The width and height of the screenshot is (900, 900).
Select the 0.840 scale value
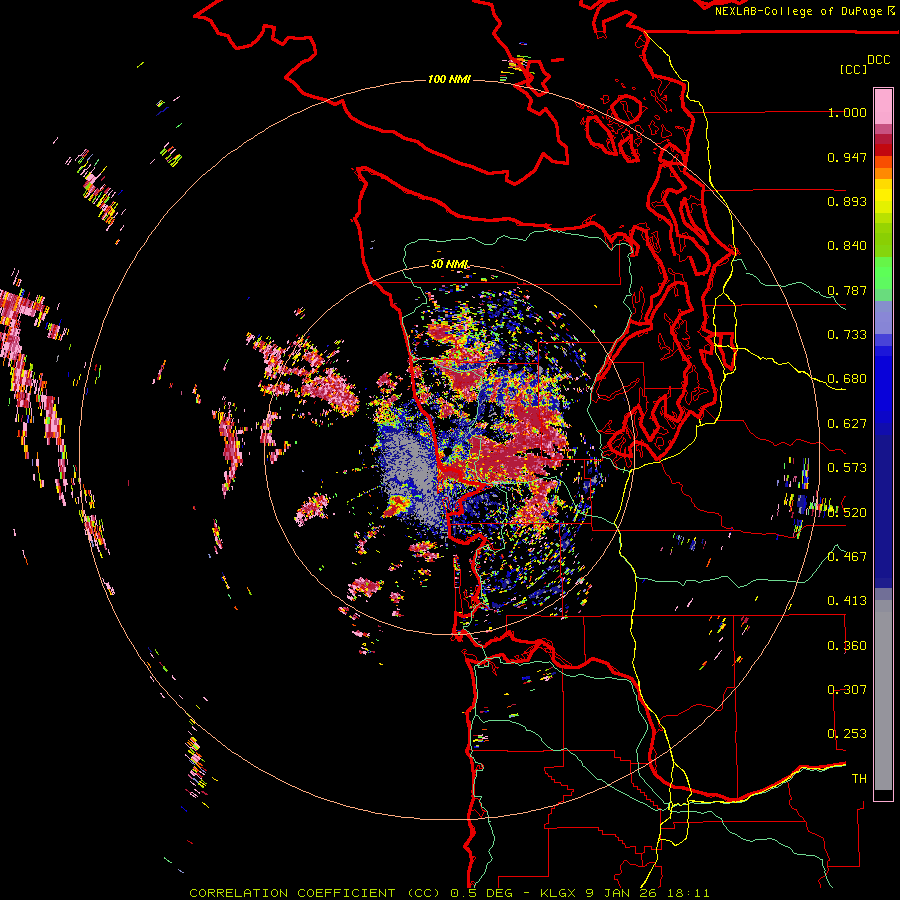(847, 246)
